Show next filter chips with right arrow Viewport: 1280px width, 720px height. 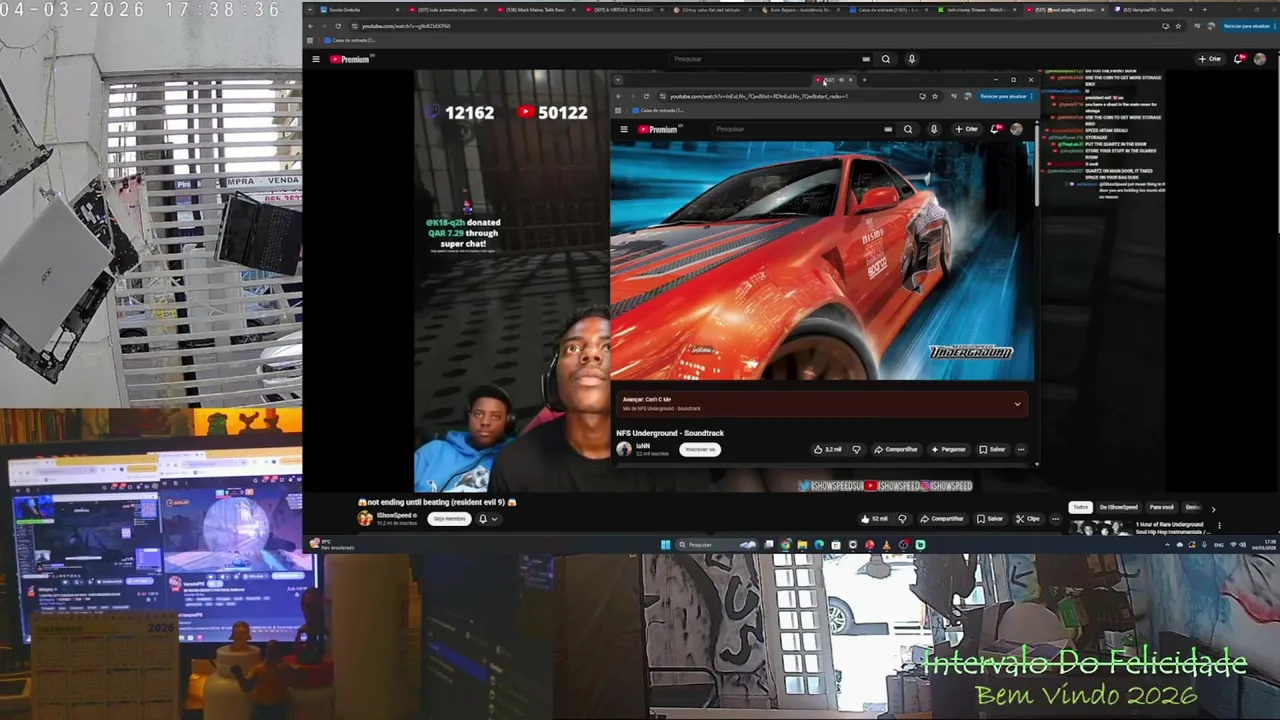[1213, 508]
